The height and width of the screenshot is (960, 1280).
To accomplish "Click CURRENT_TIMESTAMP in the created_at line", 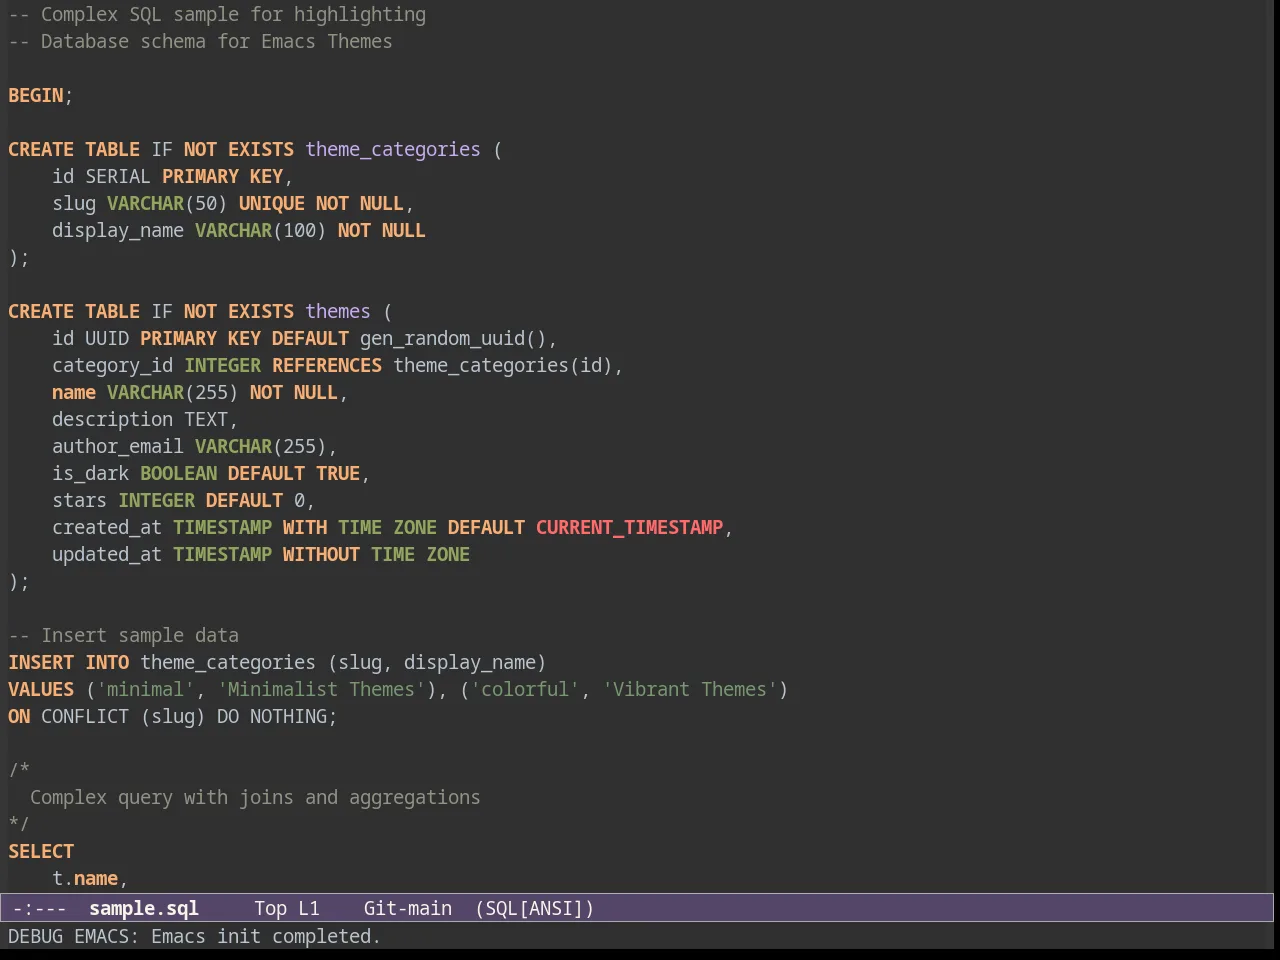I will pos(629,527).
